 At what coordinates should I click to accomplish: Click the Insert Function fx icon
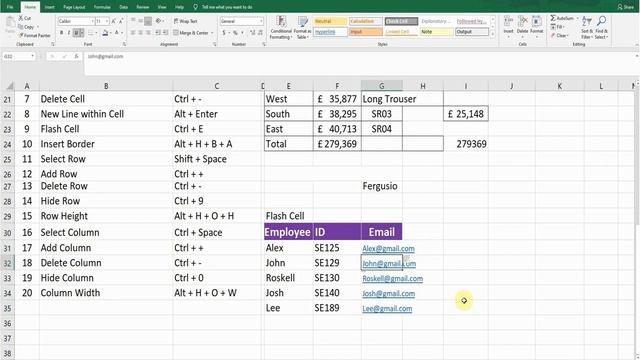[x=76, y=56]
